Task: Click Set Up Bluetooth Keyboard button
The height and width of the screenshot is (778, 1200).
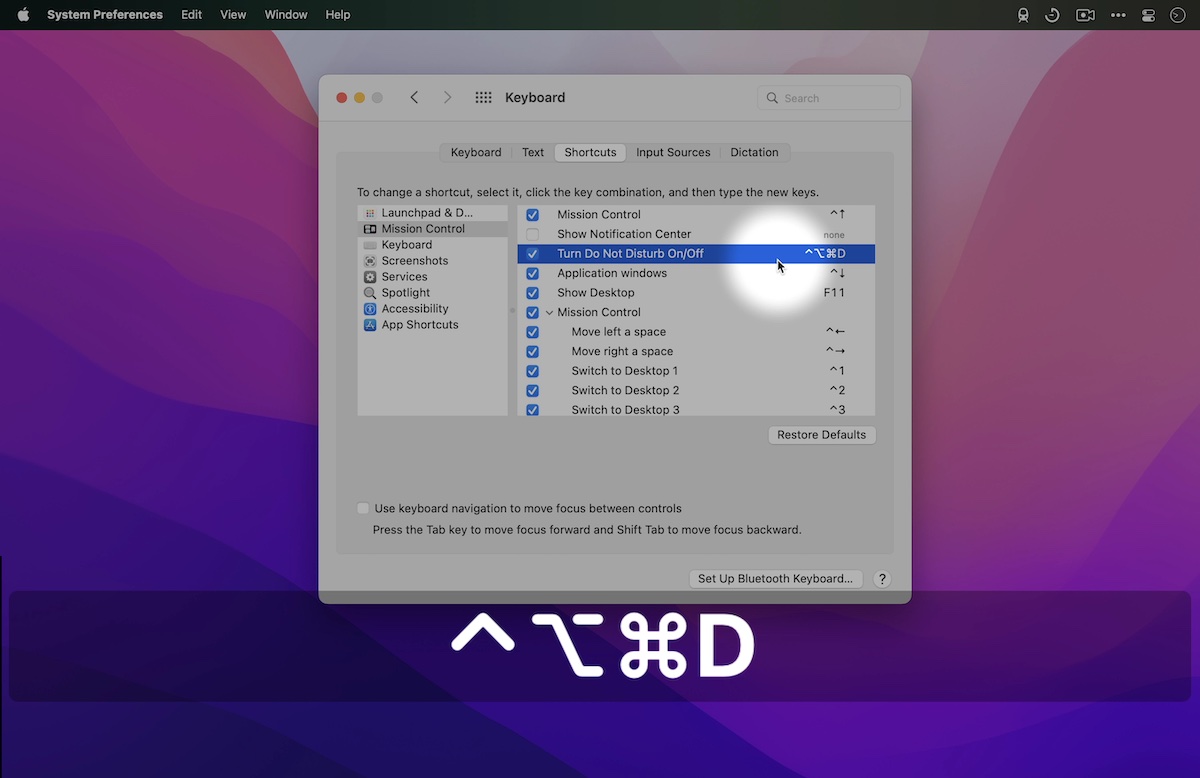Action: tap(775, 579)
